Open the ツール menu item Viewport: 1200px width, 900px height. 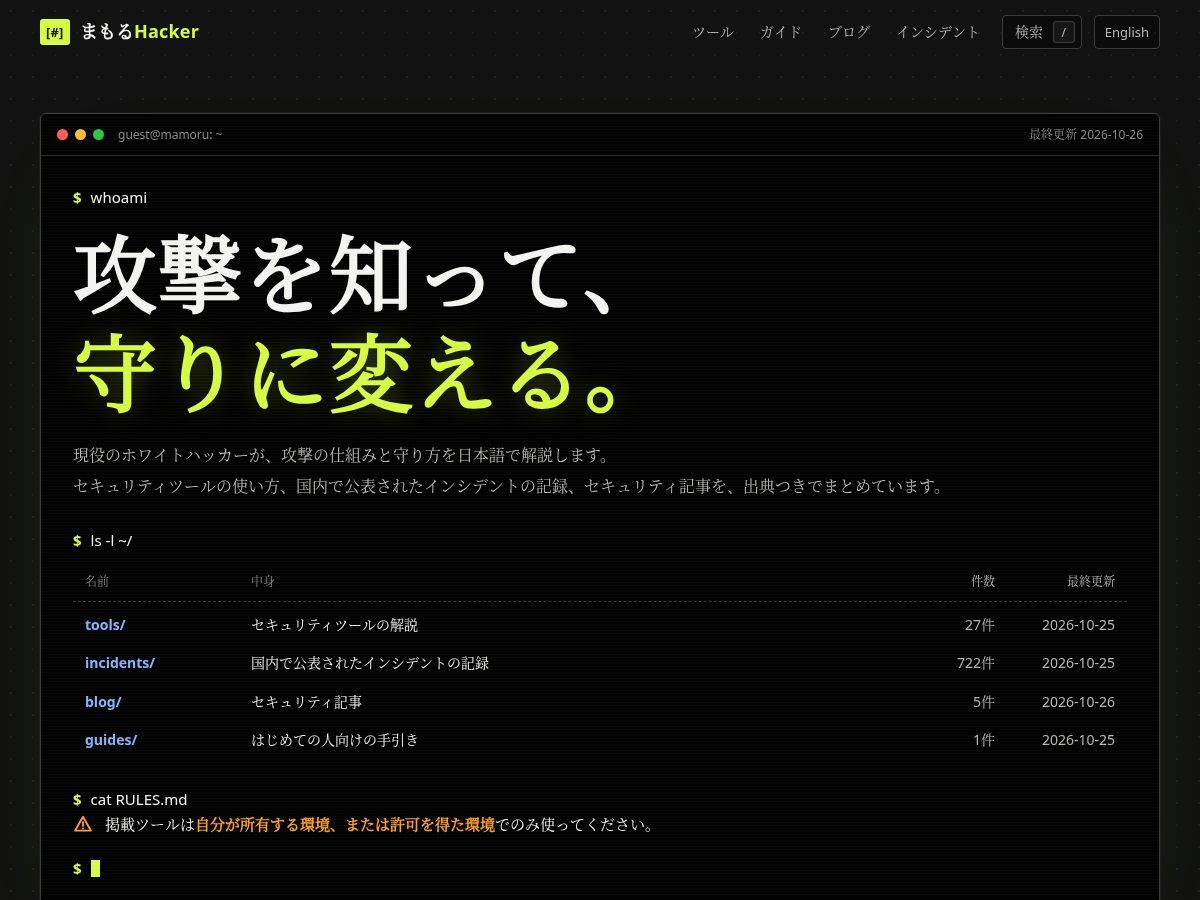713,32
